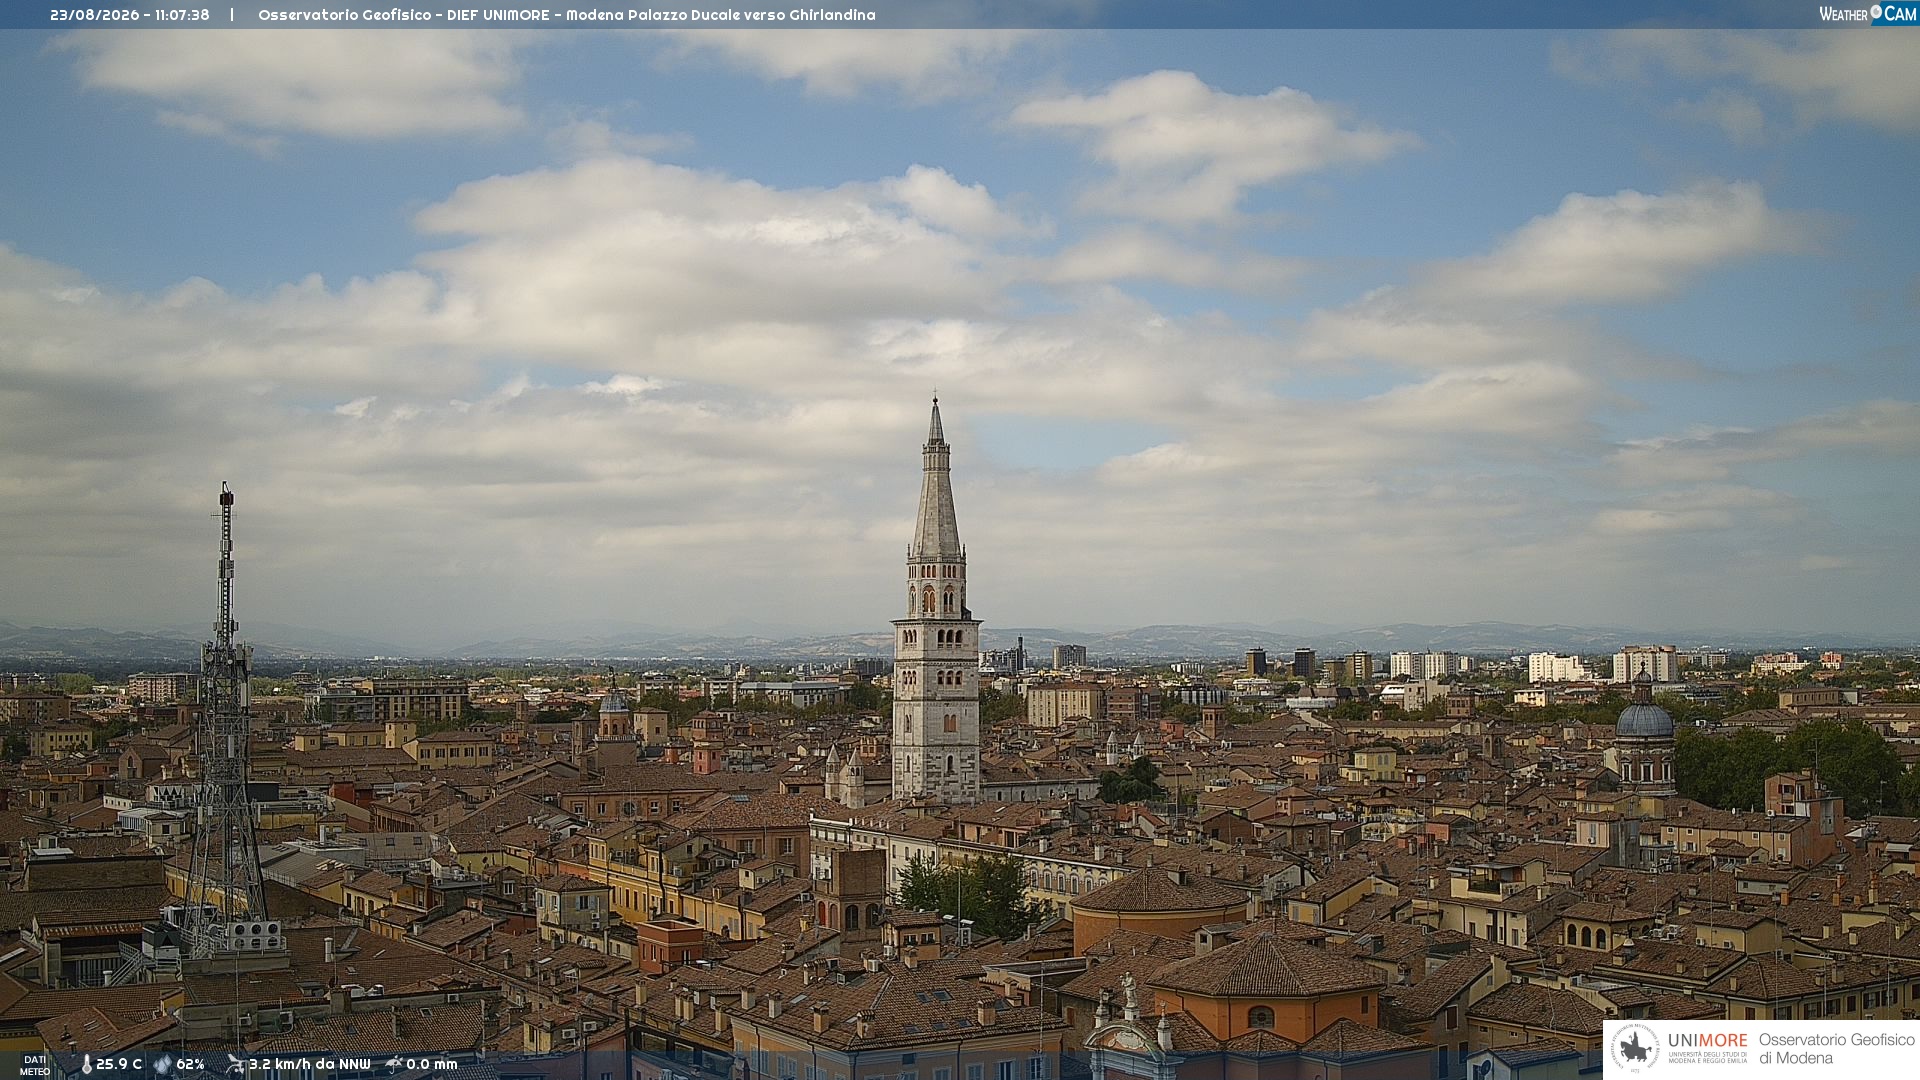The width and height of the screenshot is (1920, 1080).
Task: Click the humidity water droplets icon
Action: (163, 1064)
